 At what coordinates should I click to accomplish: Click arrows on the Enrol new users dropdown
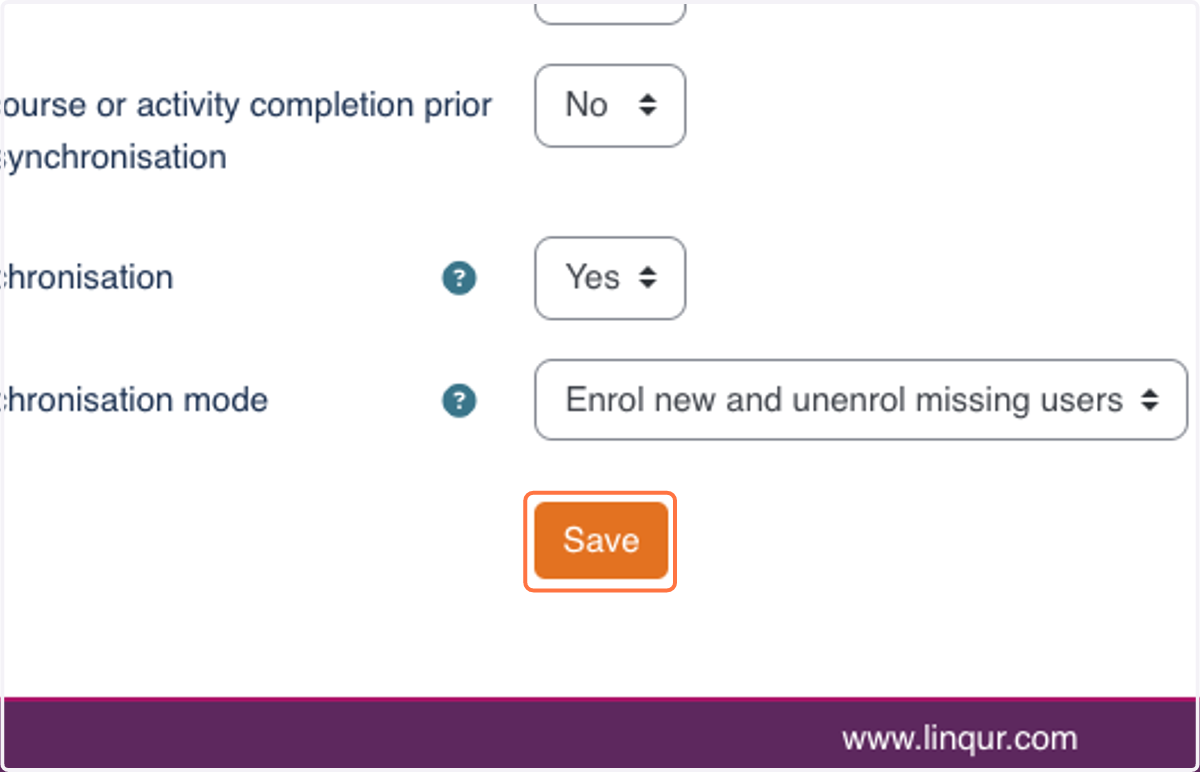click(x=1149, y=400)
